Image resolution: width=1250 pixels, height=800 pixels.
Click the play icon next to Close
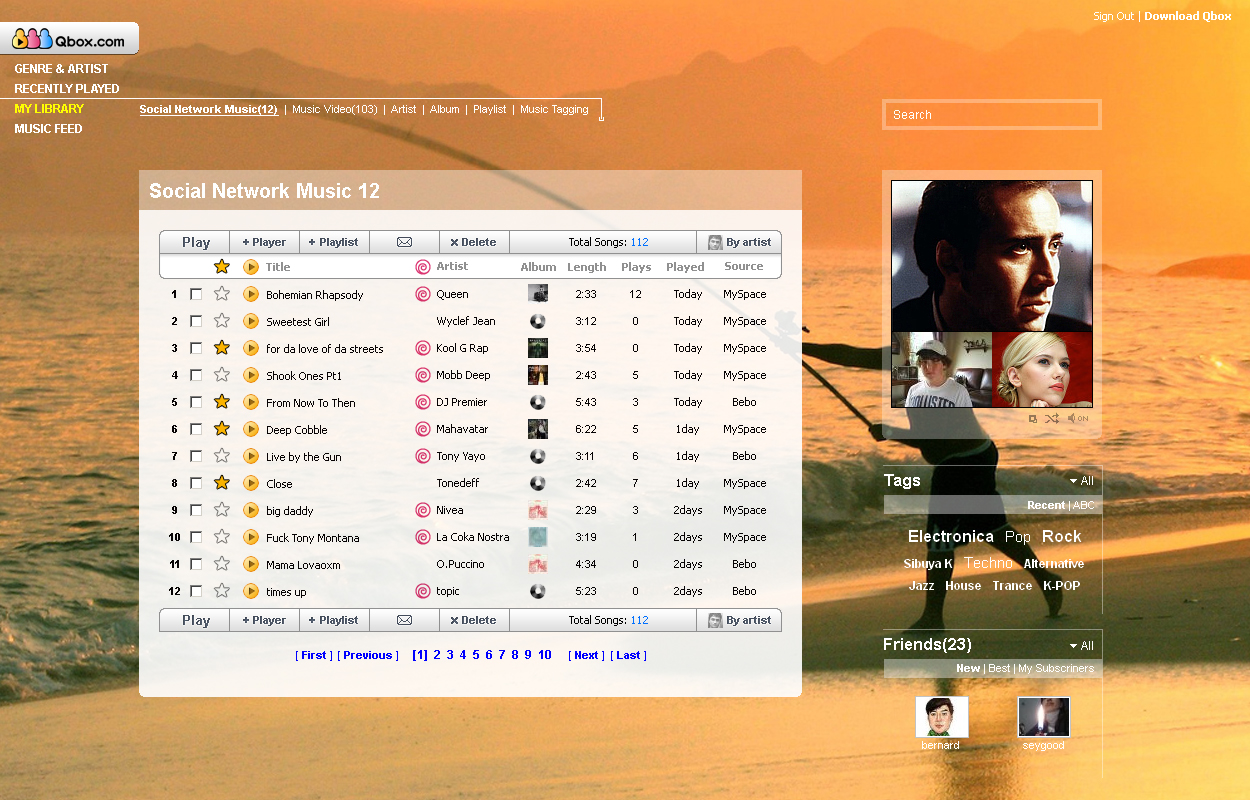click(251, 483)
